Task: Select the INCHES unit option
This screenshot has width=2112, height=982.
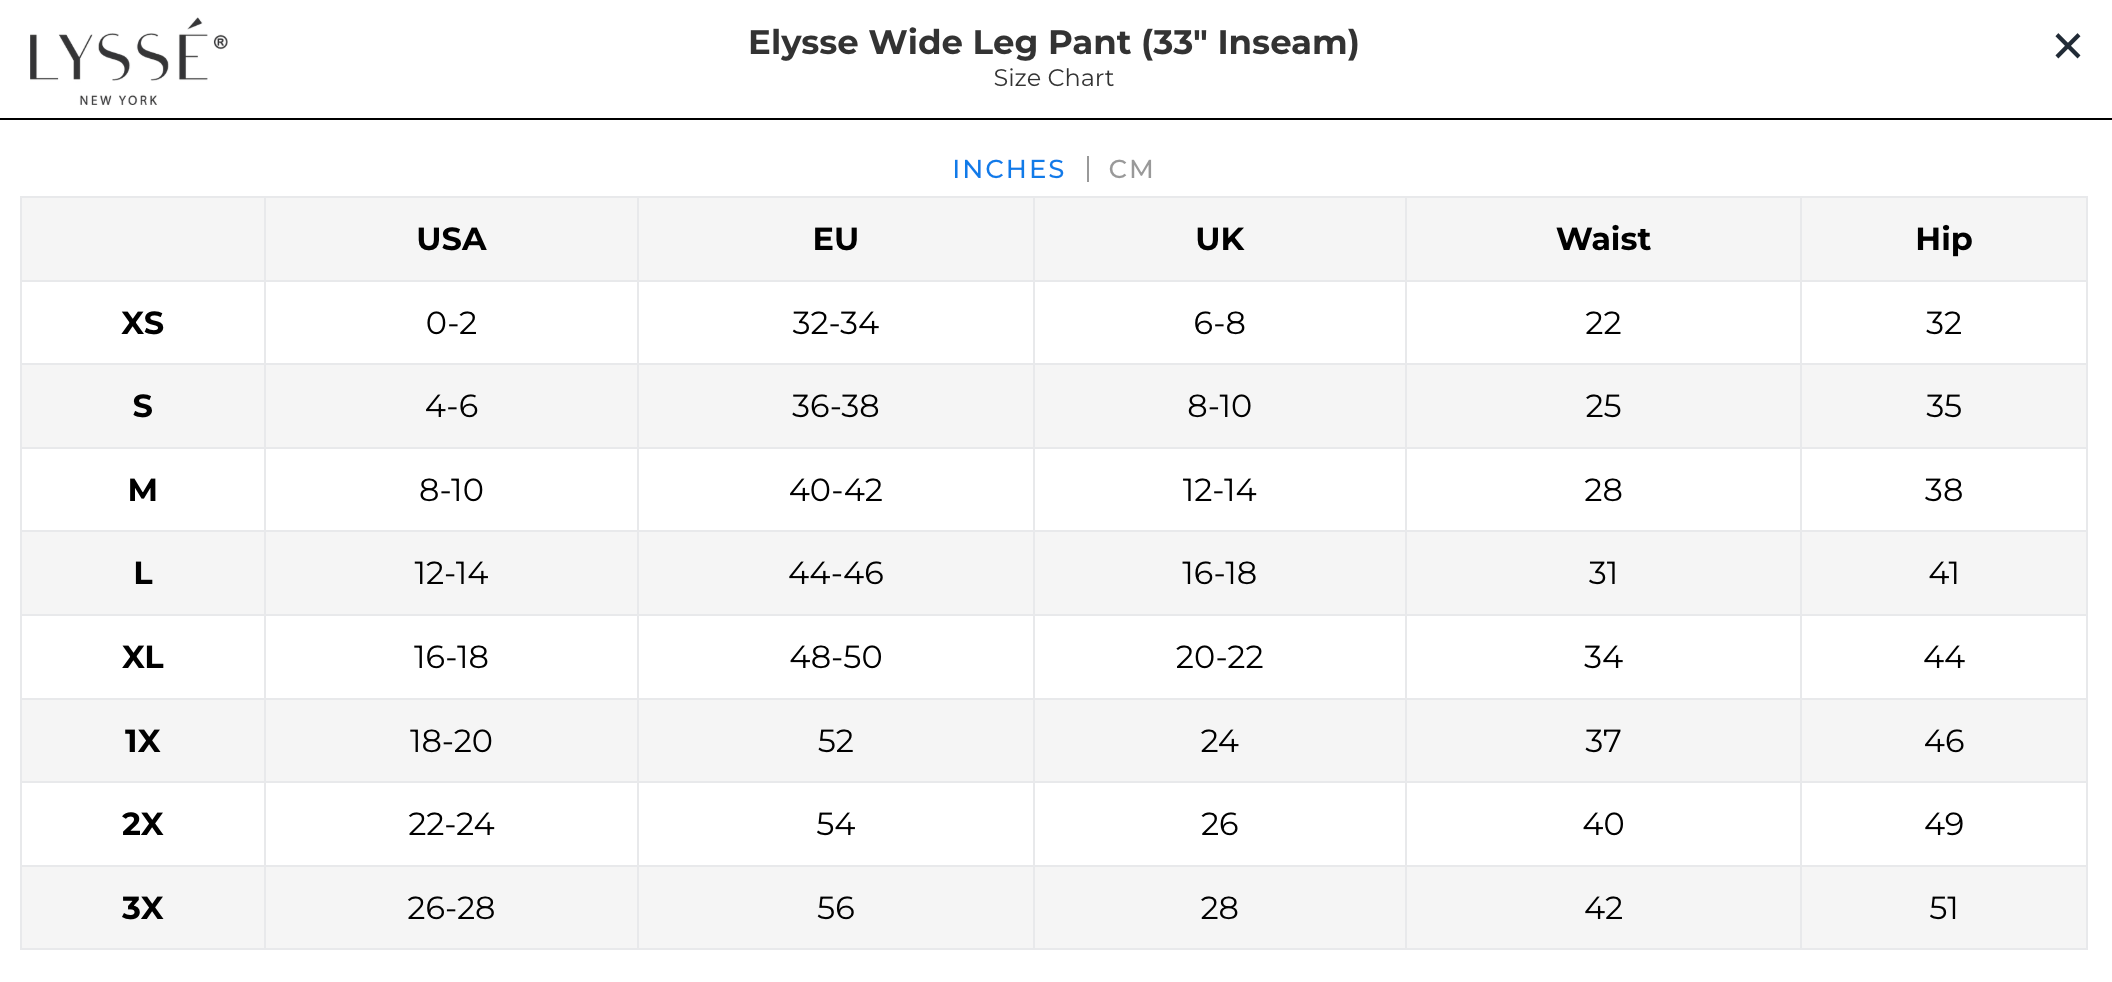Action: click(x=1008, y=169)
